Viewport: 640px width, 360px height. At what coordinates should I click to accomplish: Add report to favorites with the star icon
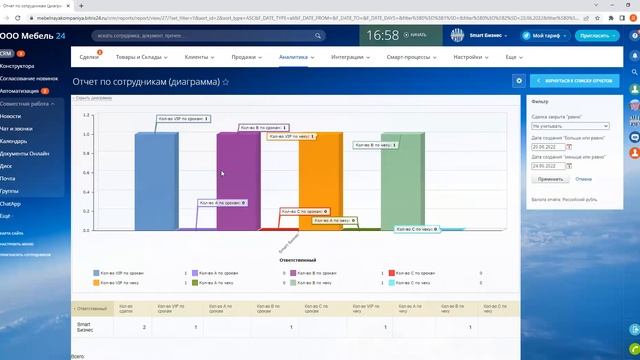click(x=226, y=82)
